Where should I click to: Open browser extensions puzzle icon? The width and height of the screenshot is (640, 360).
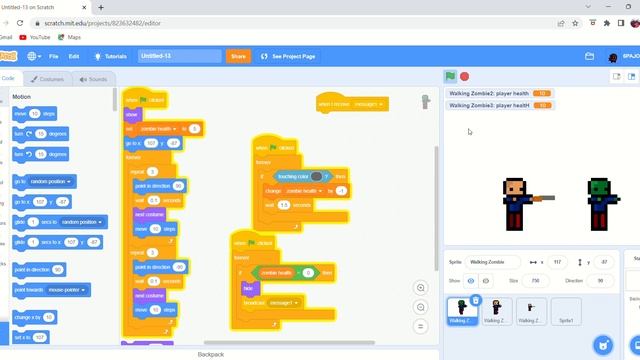(x=607, y=23)
